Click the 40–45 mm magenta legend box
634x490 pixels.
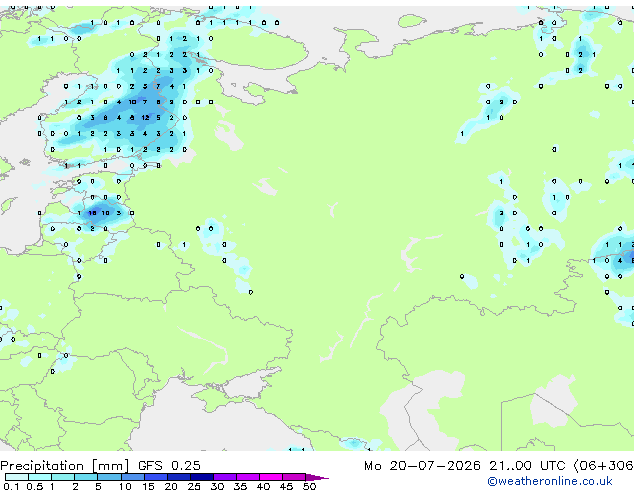click(271, 477)
